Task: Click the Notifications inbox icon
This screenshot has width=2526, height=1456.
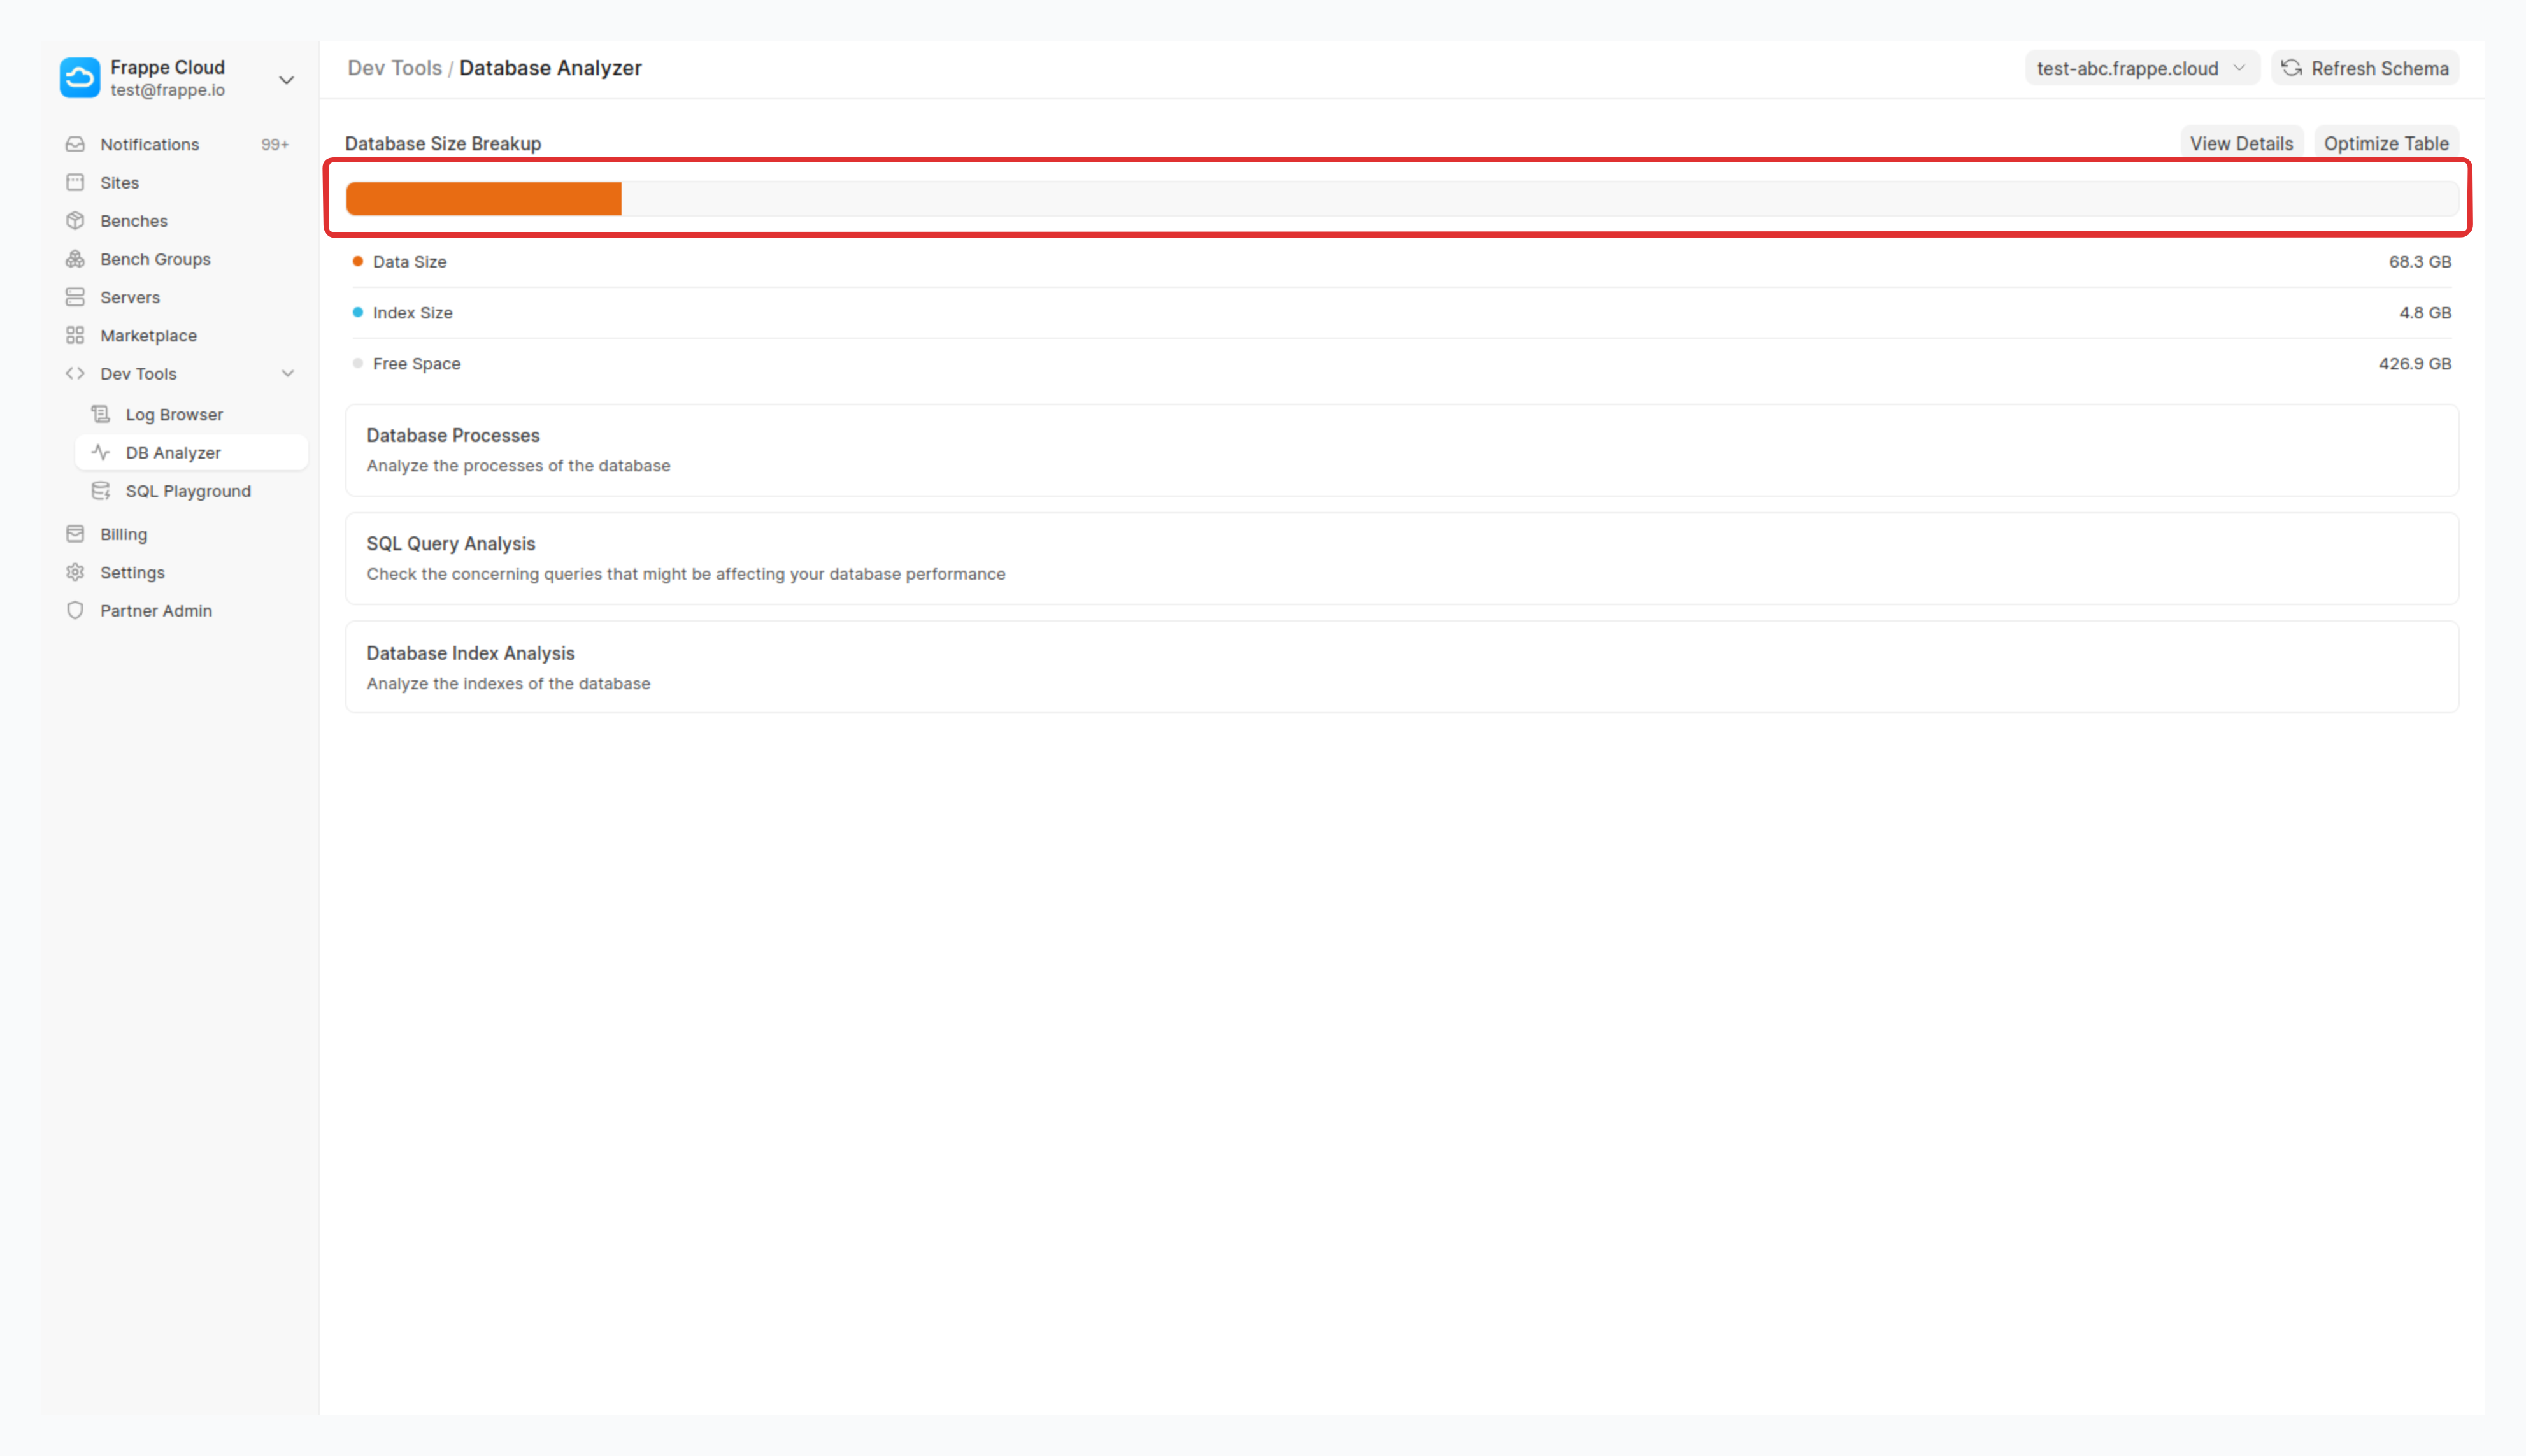Action: click(75, 144)
